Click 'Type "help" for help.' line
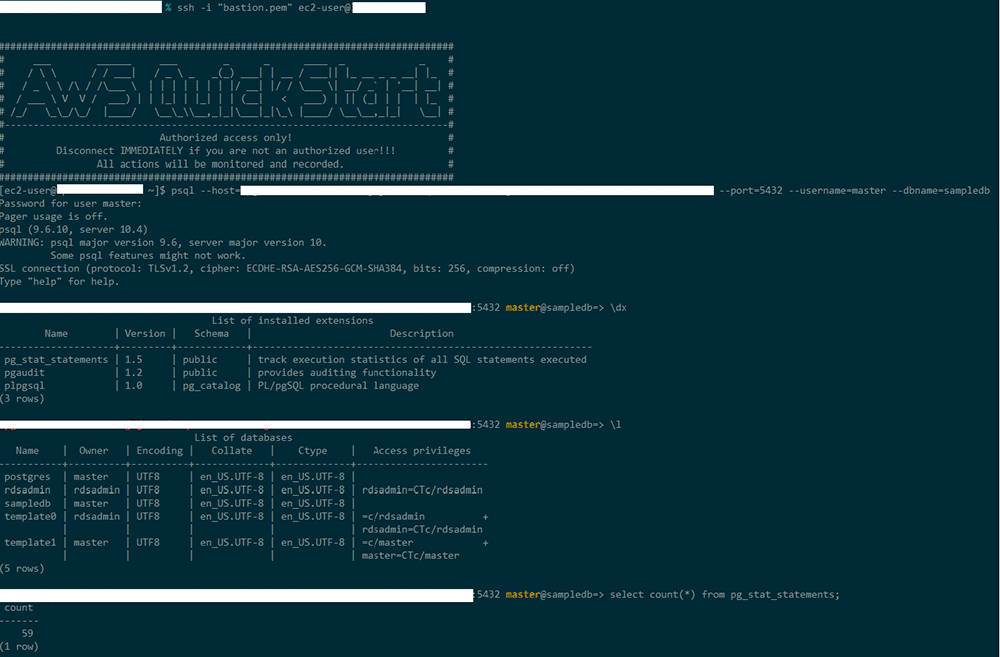This screenshot has height=657, width=1000. point(59,282)
